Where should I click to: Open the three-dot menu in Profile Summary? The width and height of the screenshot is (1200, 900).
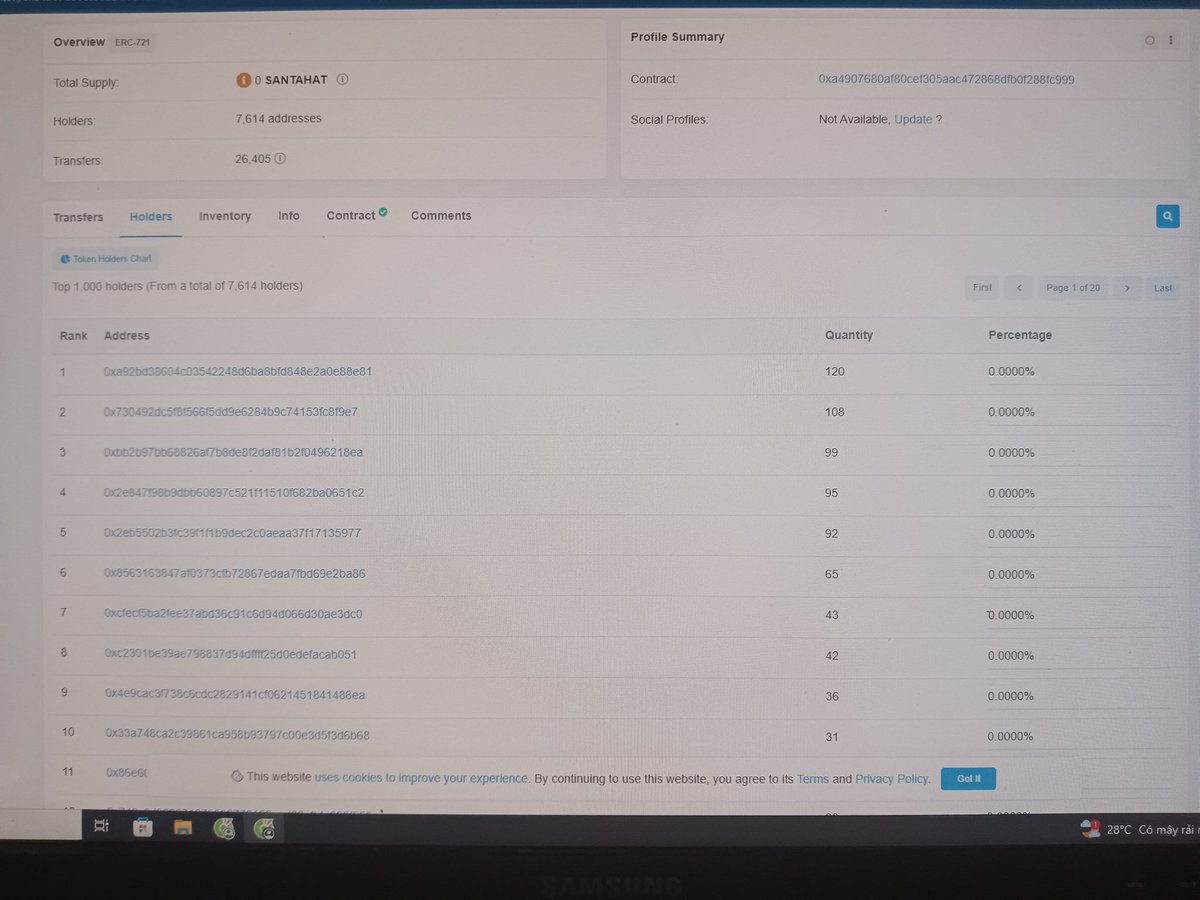click(x=1171, y=40)
